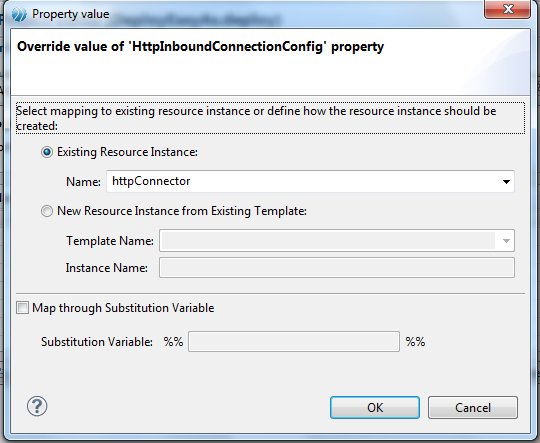Click the Cancel button
540x443 pixels.
click(472, 408)
